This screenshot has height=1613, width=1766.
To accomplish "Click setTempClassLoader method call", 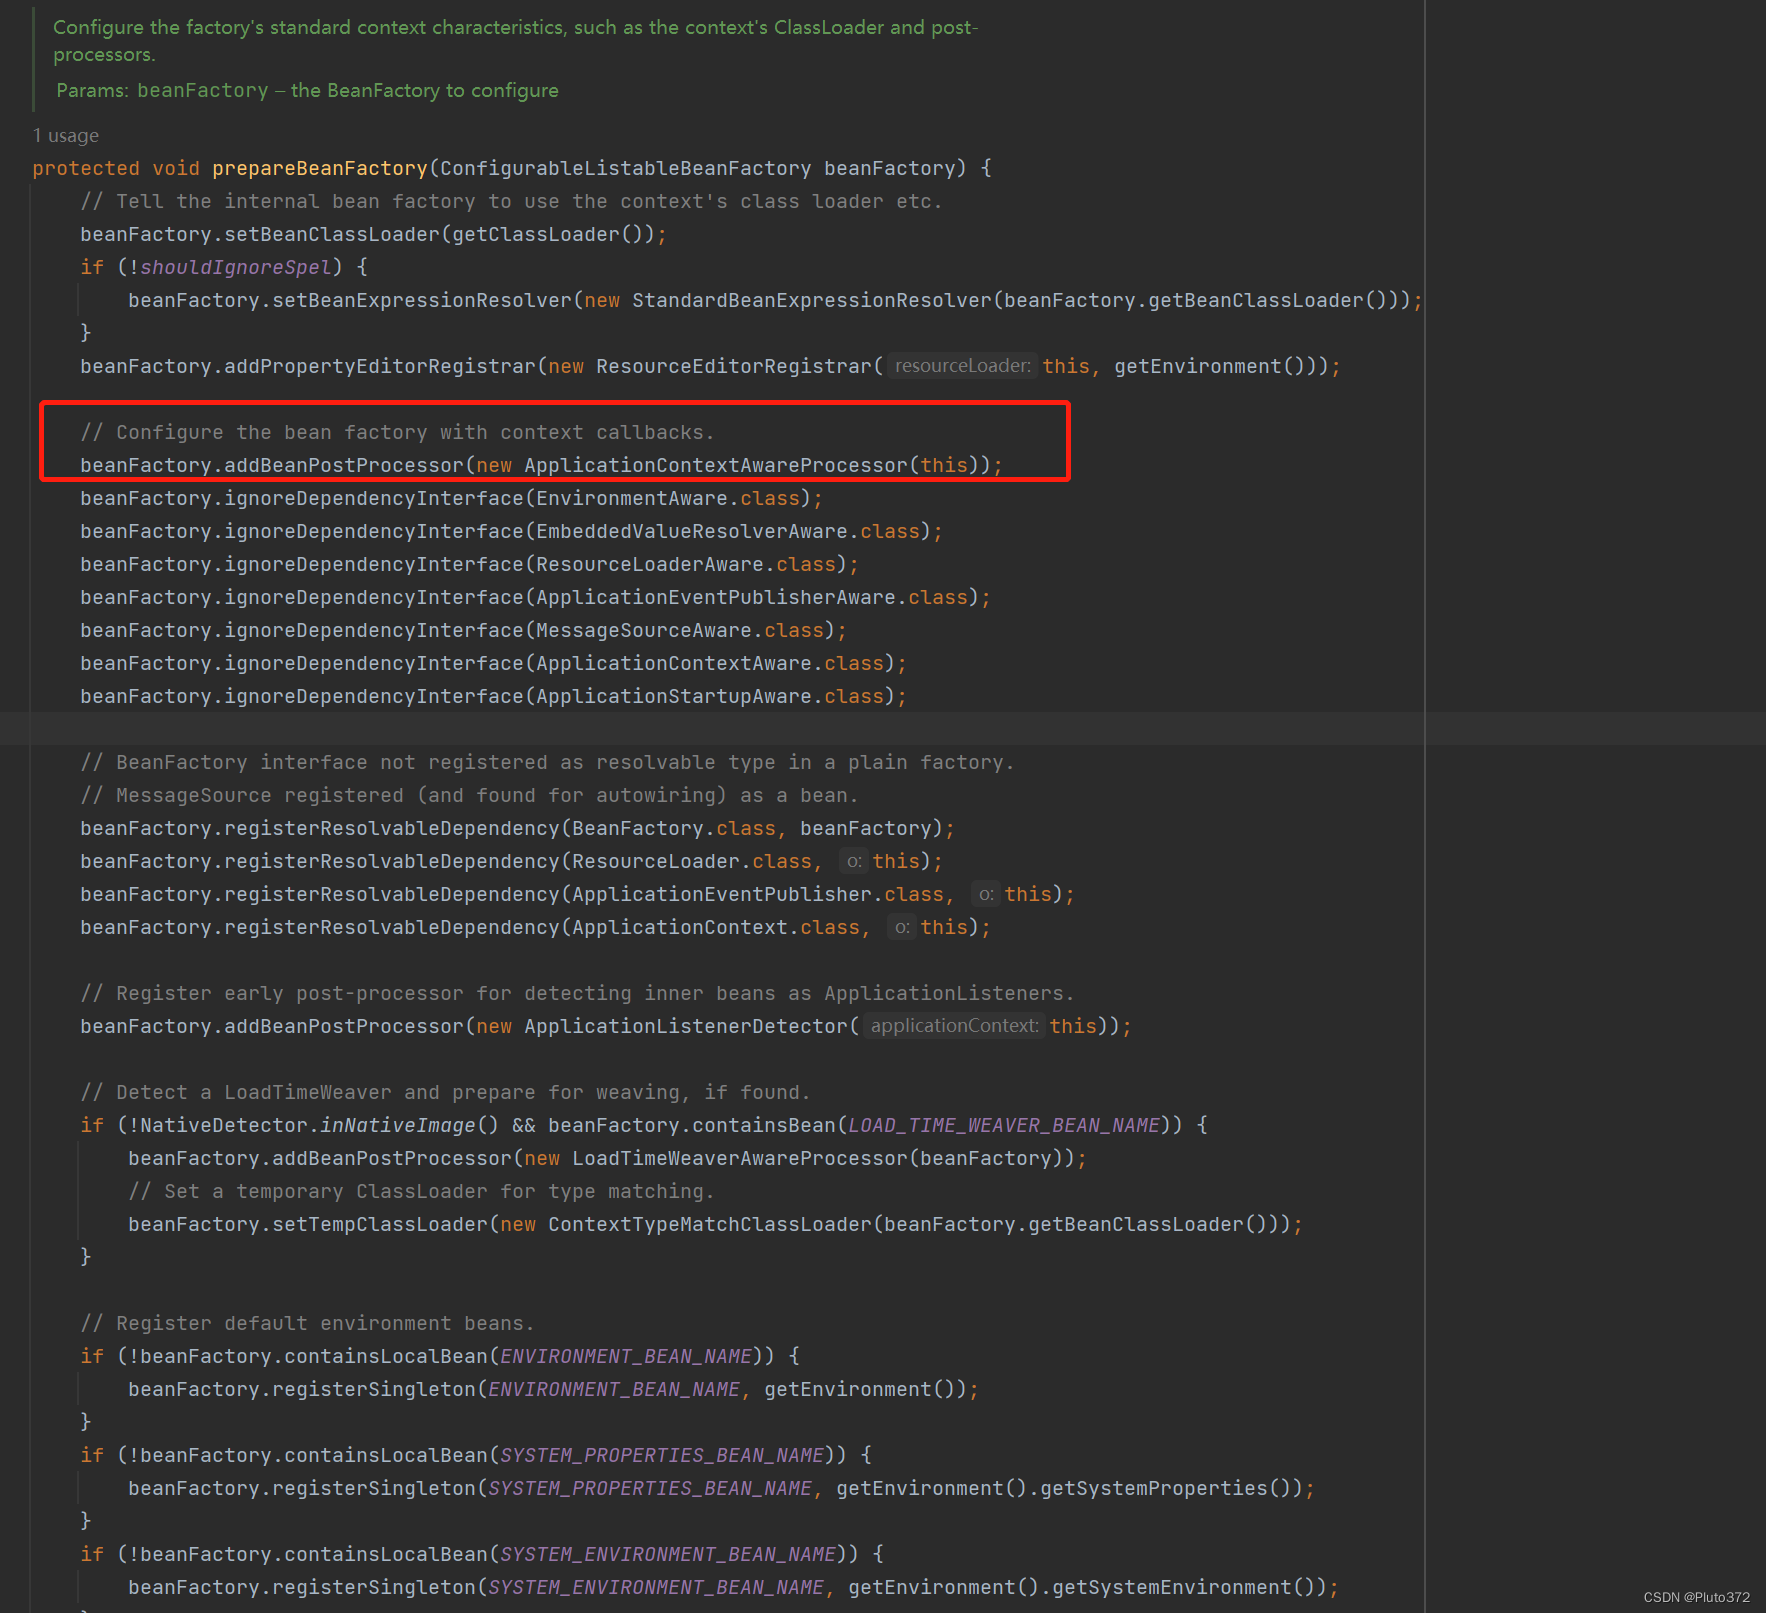I will tap(380, 1224).
